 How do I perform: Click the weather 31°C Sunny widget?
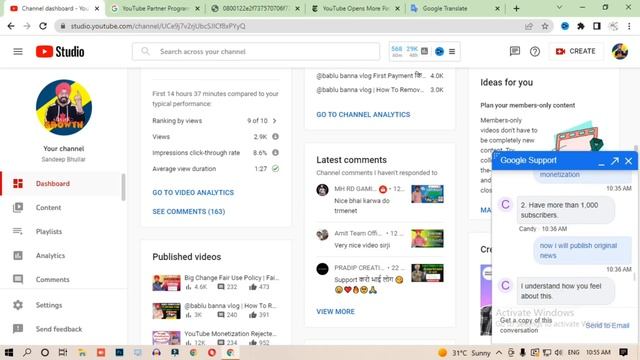(x=464, y=353)
